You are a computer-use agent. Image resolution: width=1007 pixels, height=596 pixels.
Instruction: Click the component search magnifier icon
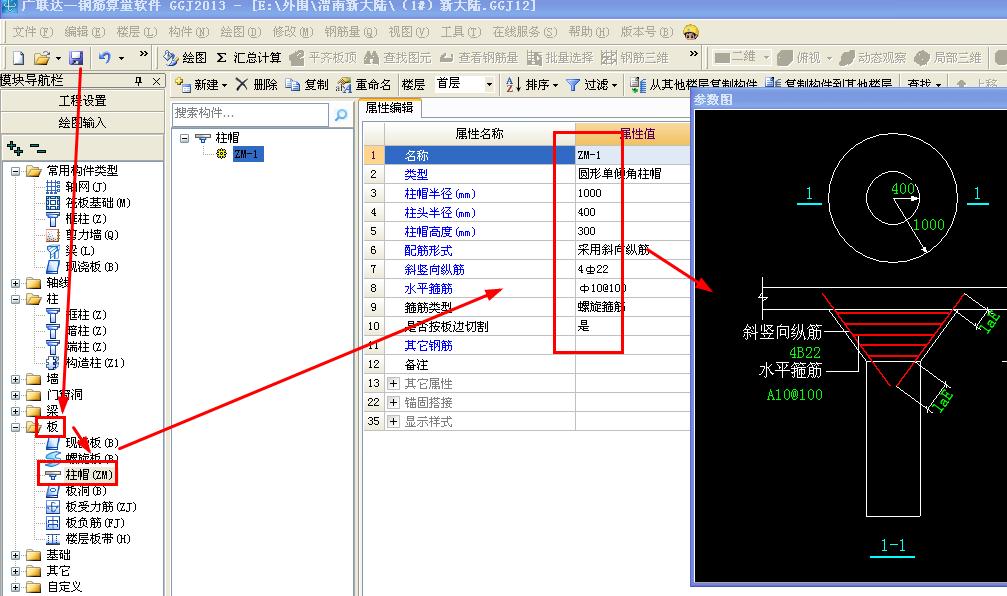[341, 114]
